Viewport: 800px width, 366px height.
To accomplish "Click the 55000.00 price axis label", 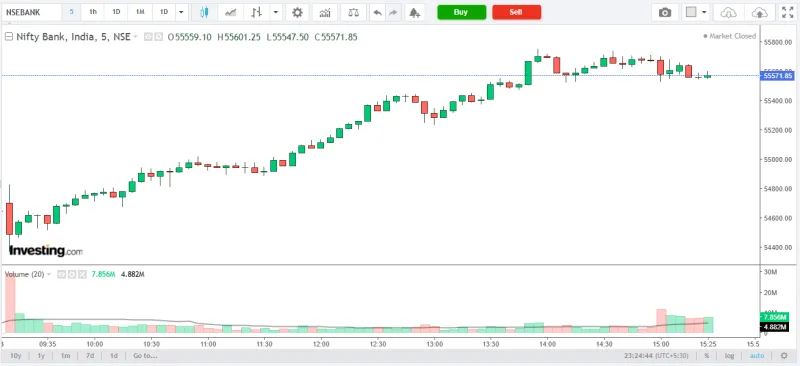I will (777, 160).
